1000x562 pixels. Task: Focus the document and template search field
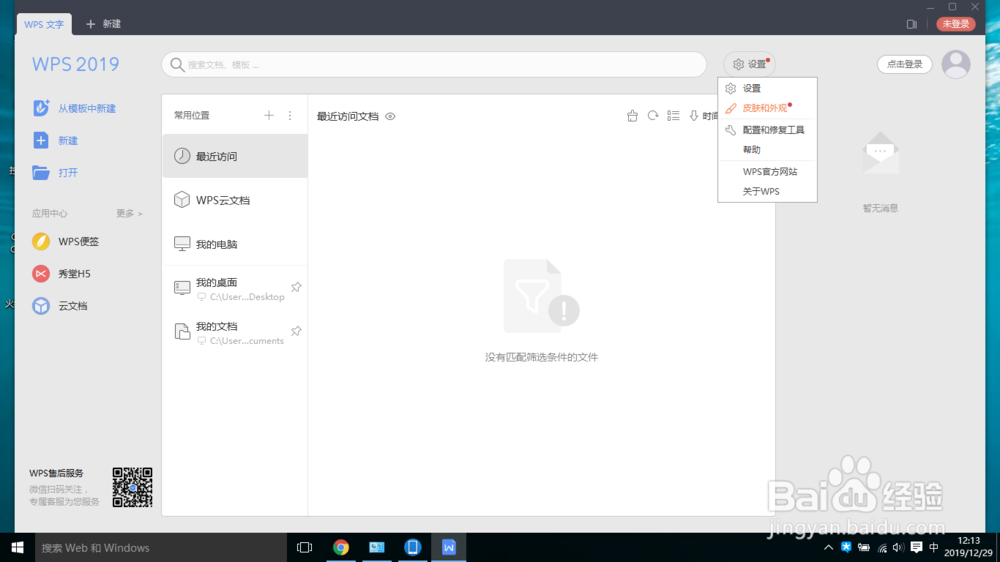(x=434, y=64)
